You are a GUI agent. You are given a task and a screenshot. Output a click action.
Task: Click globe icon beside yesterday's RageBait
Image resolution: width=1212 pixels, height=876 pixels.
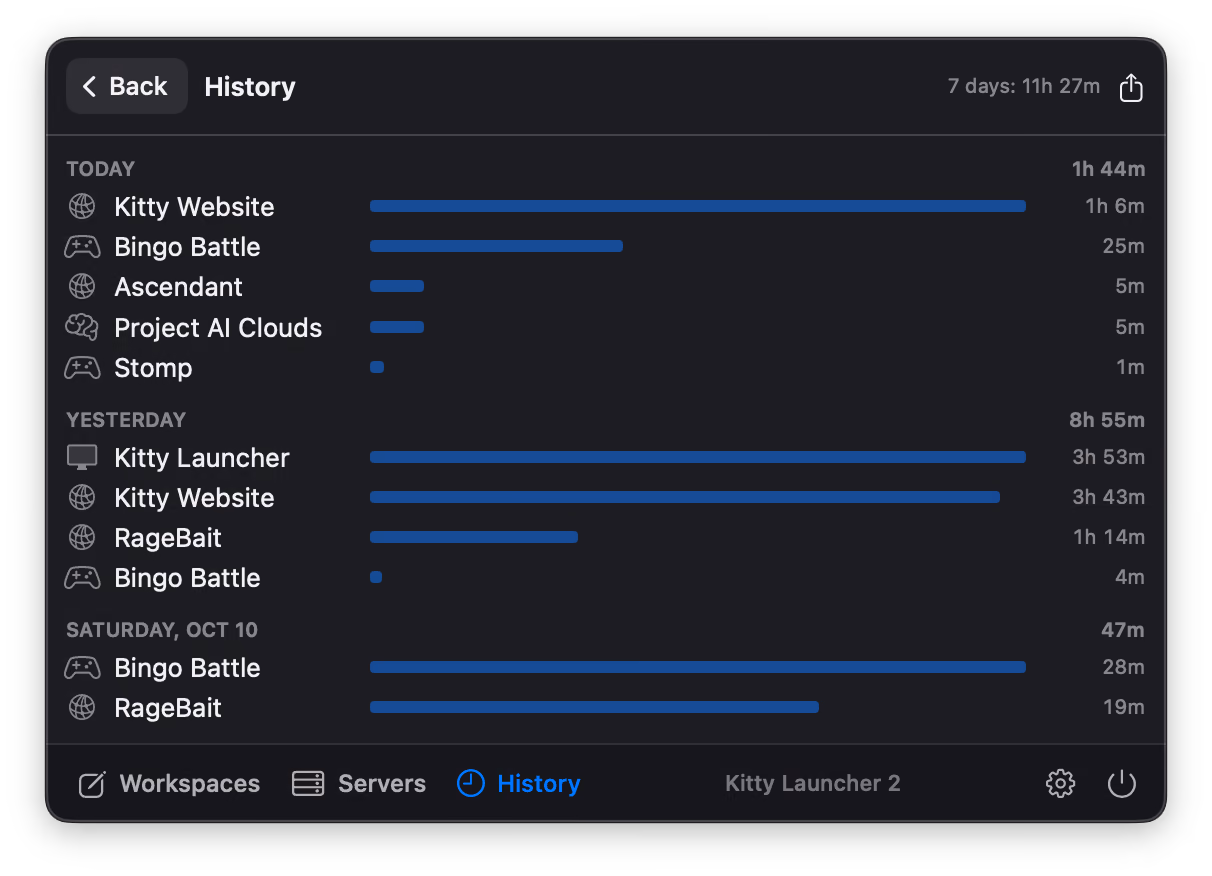82,538
